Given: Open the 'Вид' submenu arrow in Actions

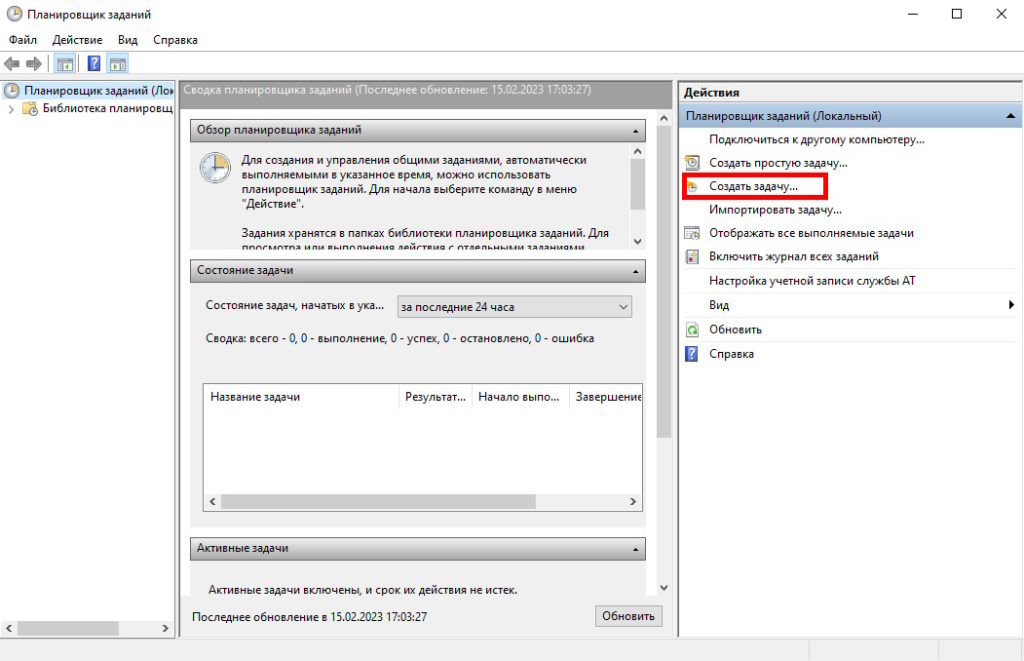Looking at the screenshot, I should 1011,305.
